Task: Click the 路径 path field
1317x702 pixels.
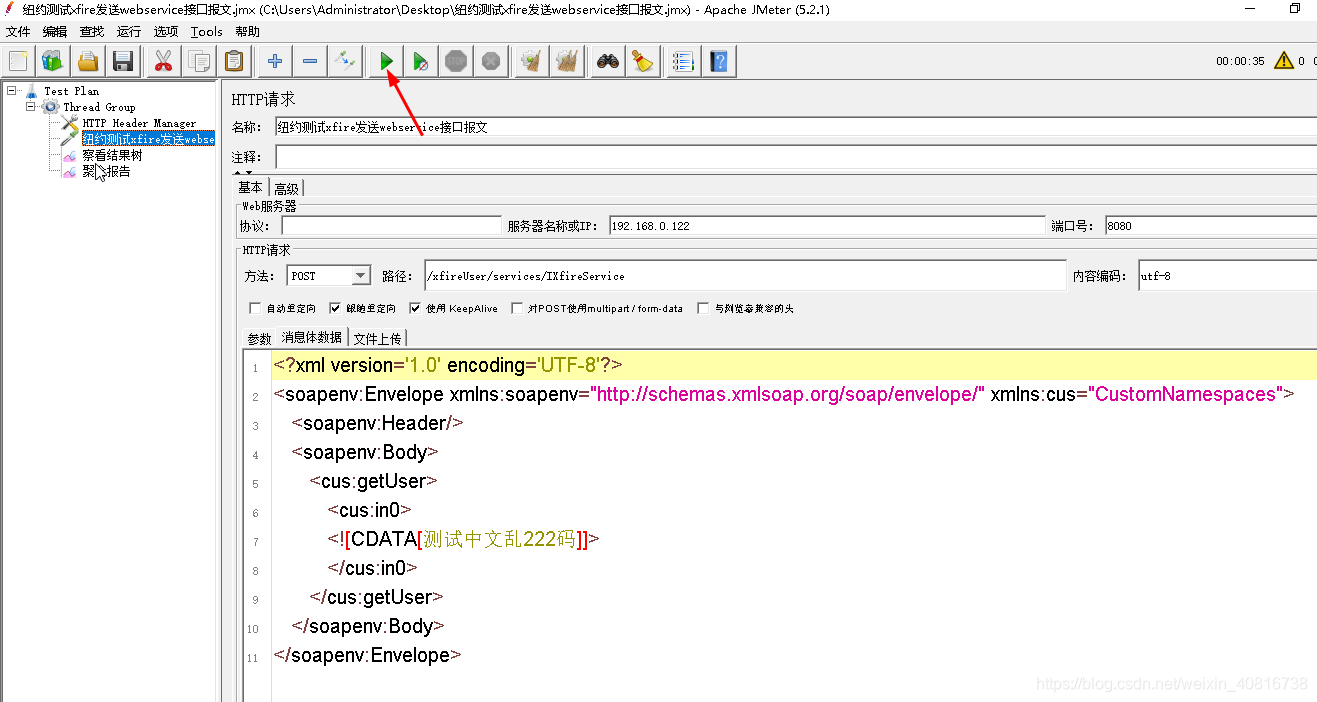Action: click(x=745, y=276)
